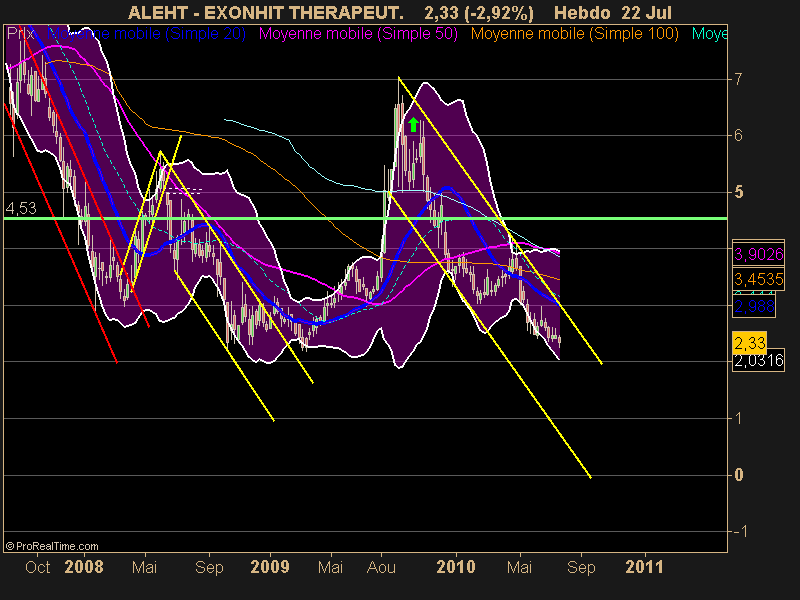Click the 'Hebdo' timeframe label
800x600 pixels.
[582, 12]
